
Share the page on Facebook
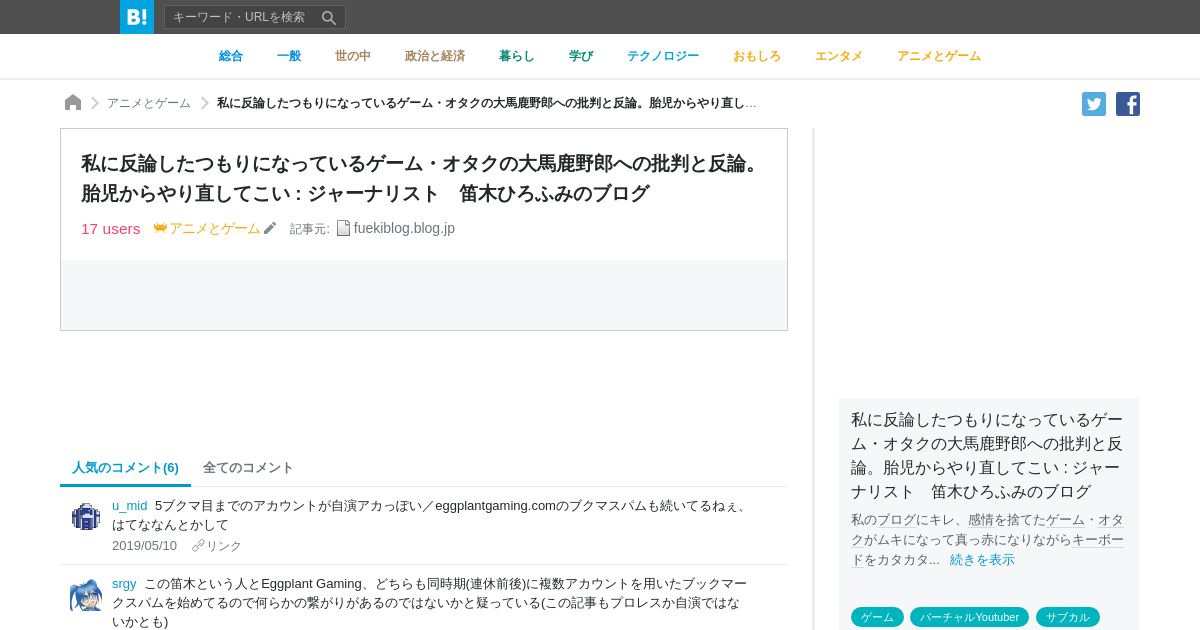pyautogui.click(x=1128, y=104)
